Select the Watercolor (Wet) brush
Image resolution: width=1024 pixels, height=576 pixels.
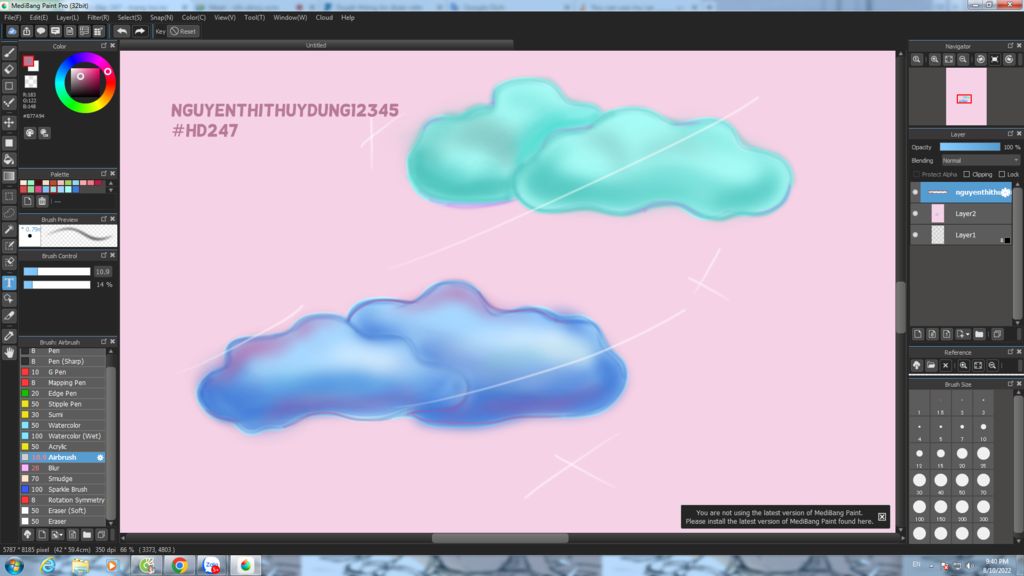pyautogui.click(x=63, y=436)
